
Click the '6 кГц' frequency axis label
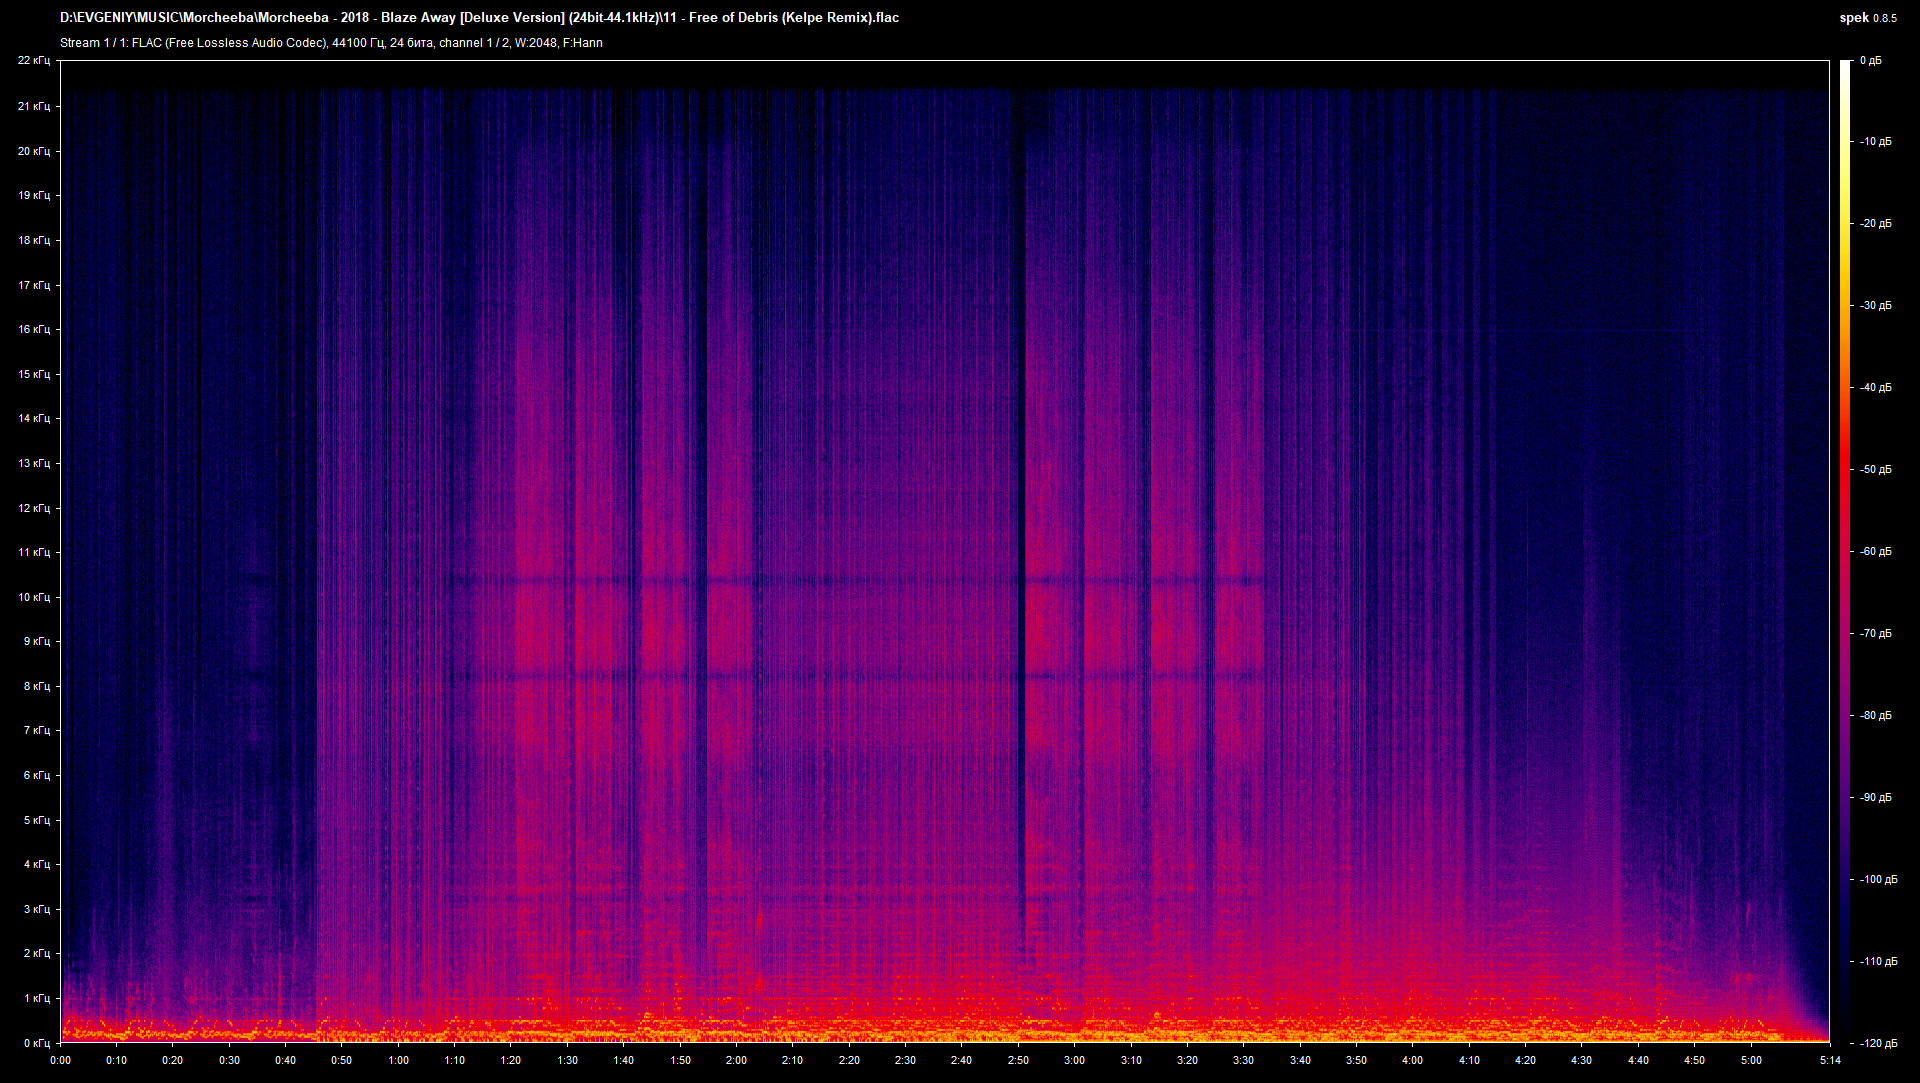[x=36, y=775]
